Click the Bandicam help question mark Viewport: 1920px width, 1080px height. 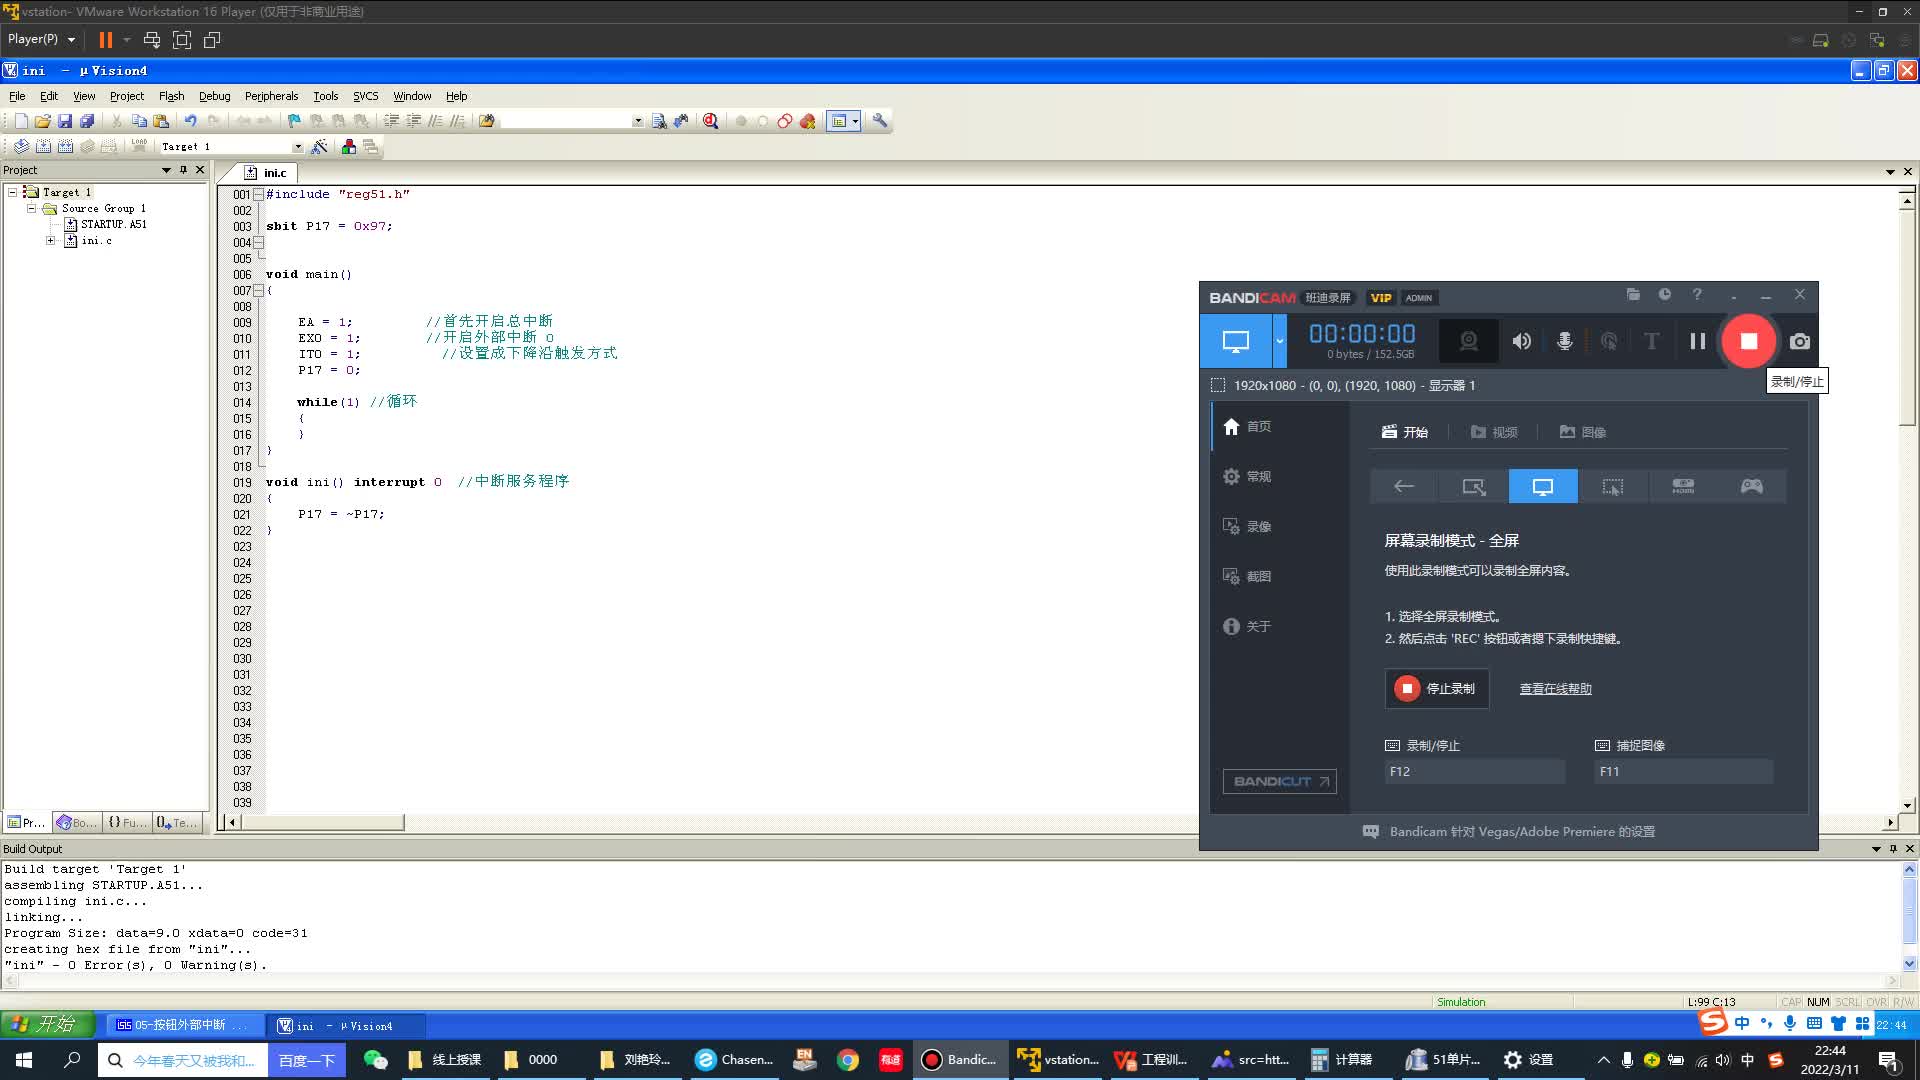1697,294
